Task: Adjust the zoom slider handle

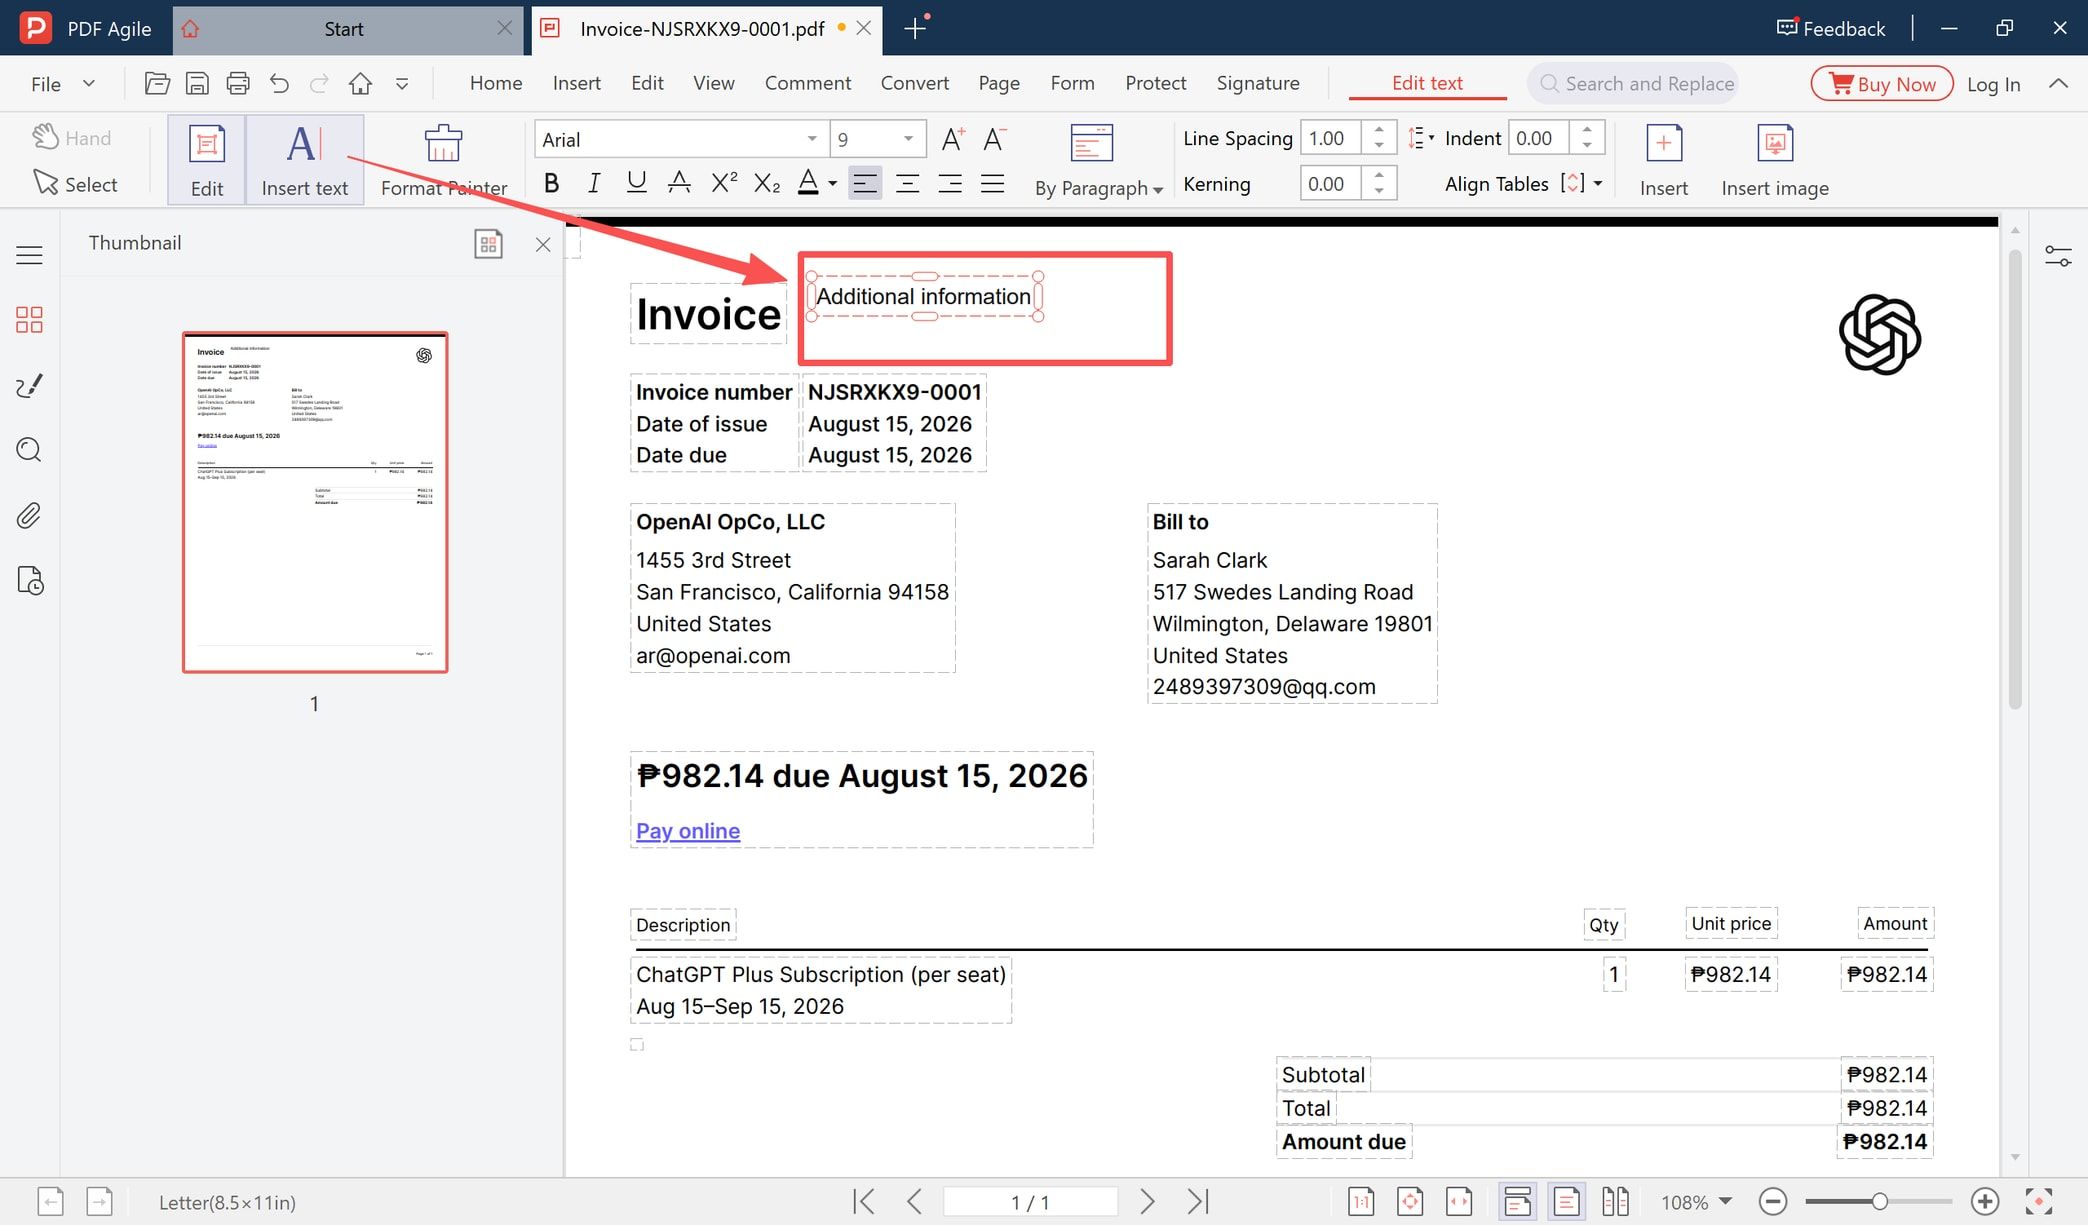Action: coord(1880,1201)
